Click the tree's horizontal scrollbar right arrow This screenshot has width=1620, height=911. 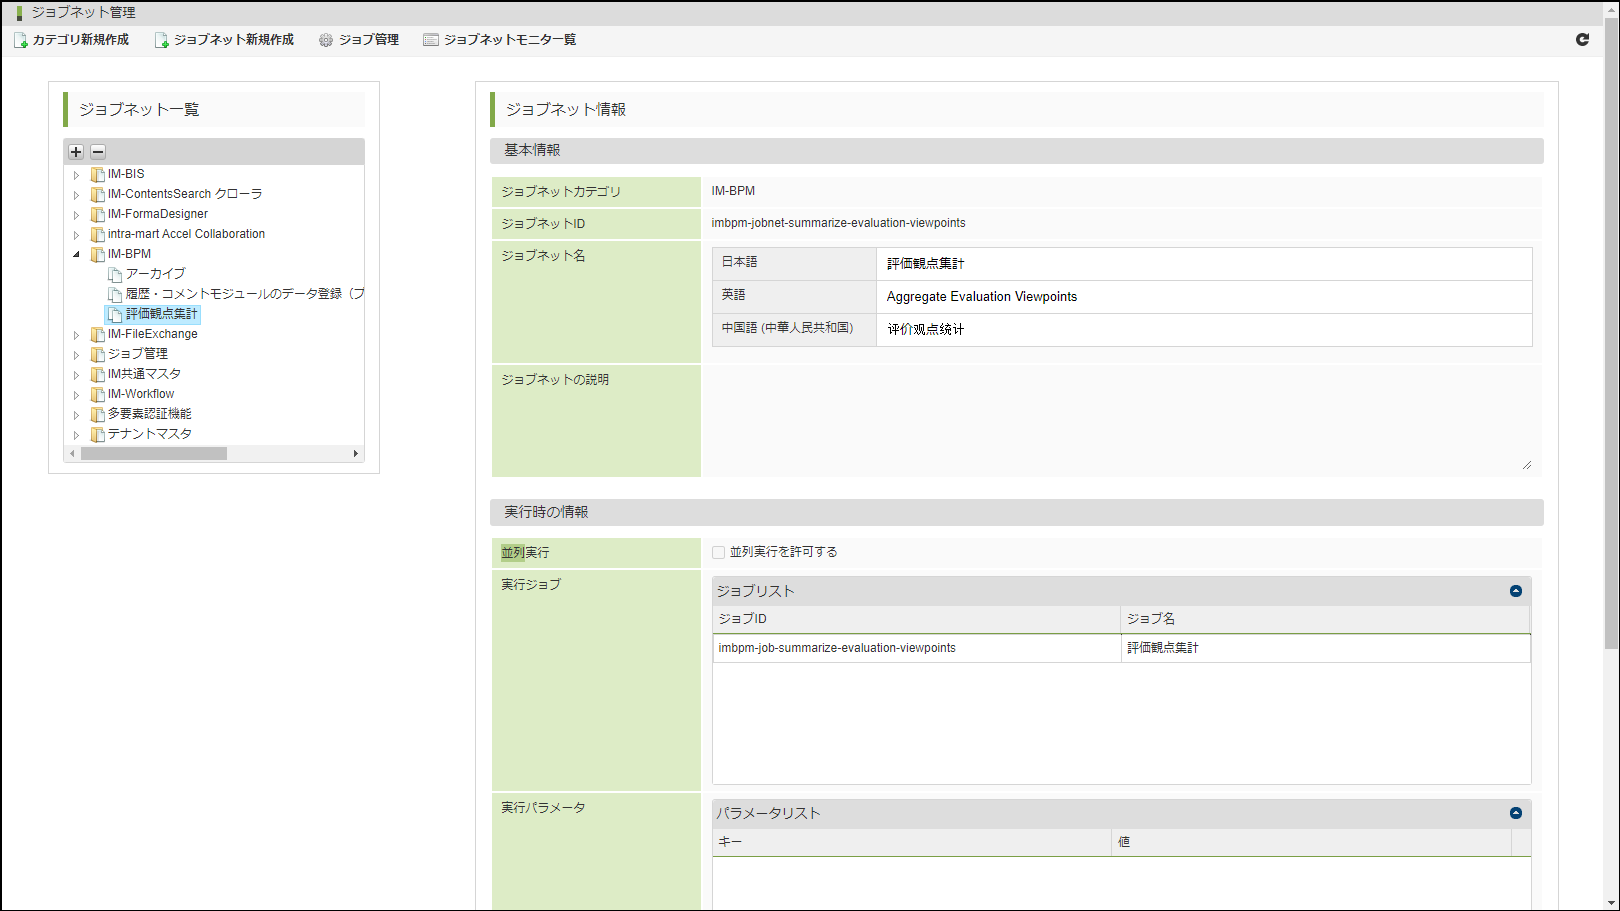click(x=356, y=454)
